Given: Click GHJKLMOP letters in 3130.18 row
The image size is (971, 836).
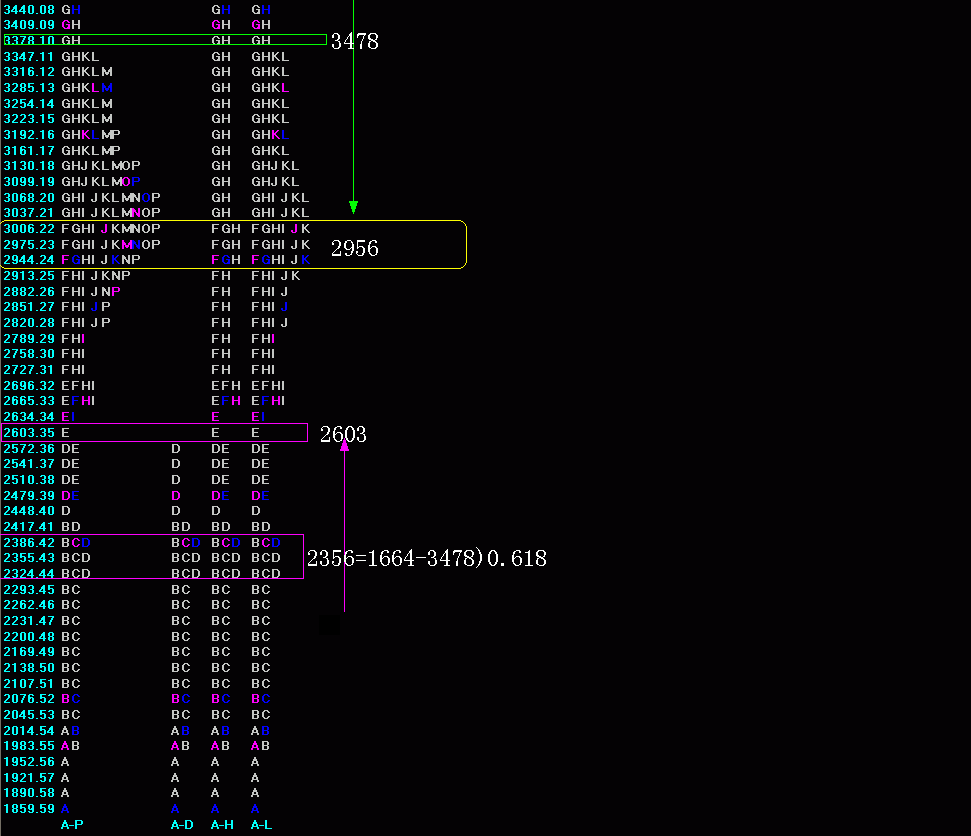Looking at the screenshot, I should coord(101,166).
